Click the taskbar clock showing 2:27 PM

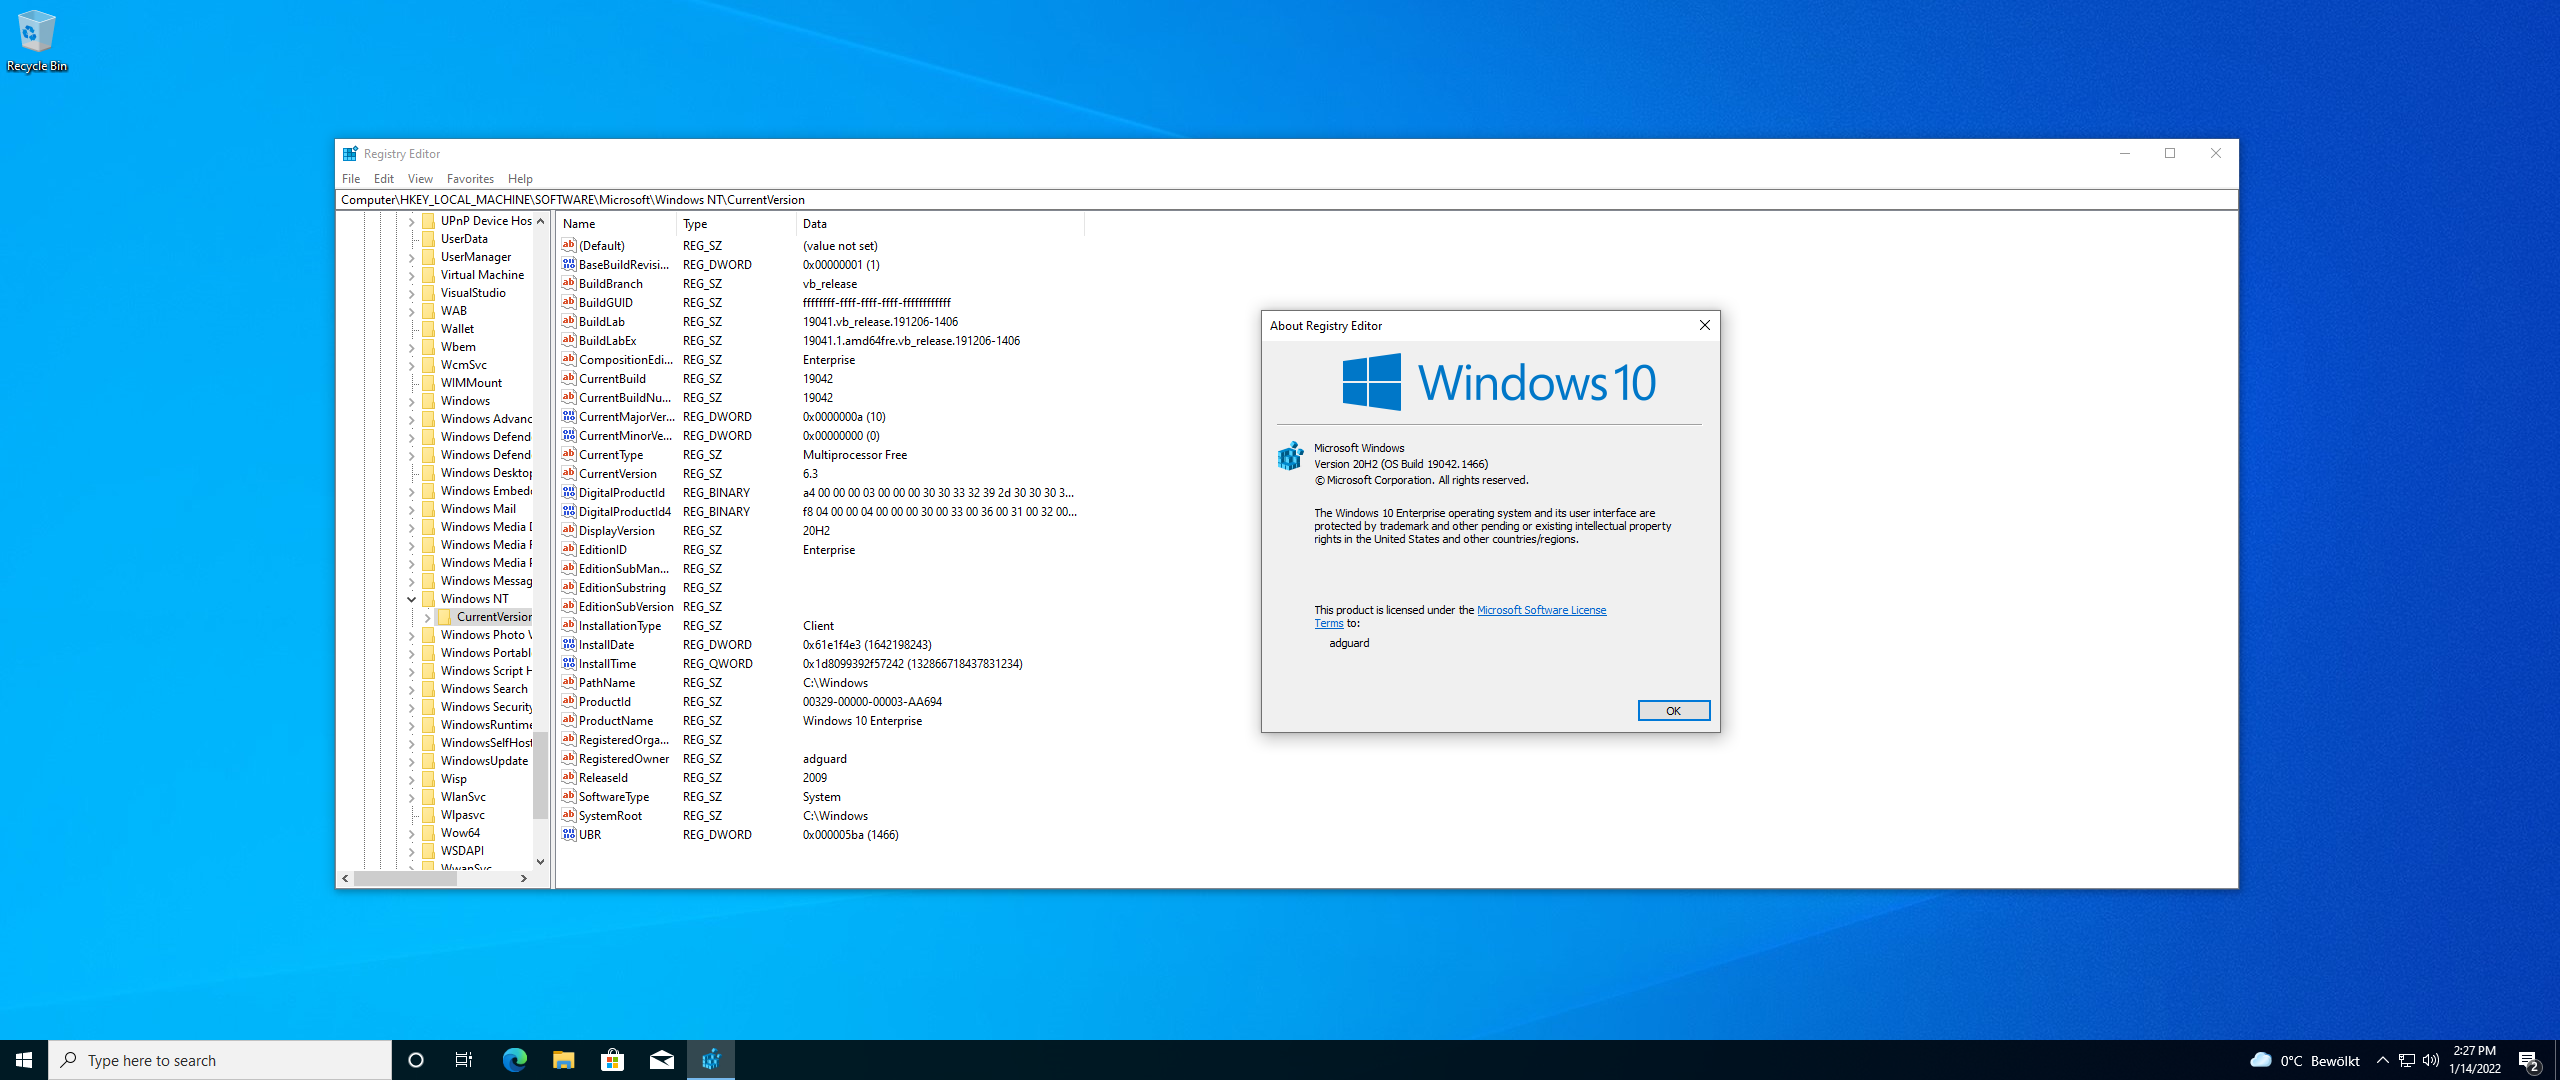click(x=2474, y=1060)
